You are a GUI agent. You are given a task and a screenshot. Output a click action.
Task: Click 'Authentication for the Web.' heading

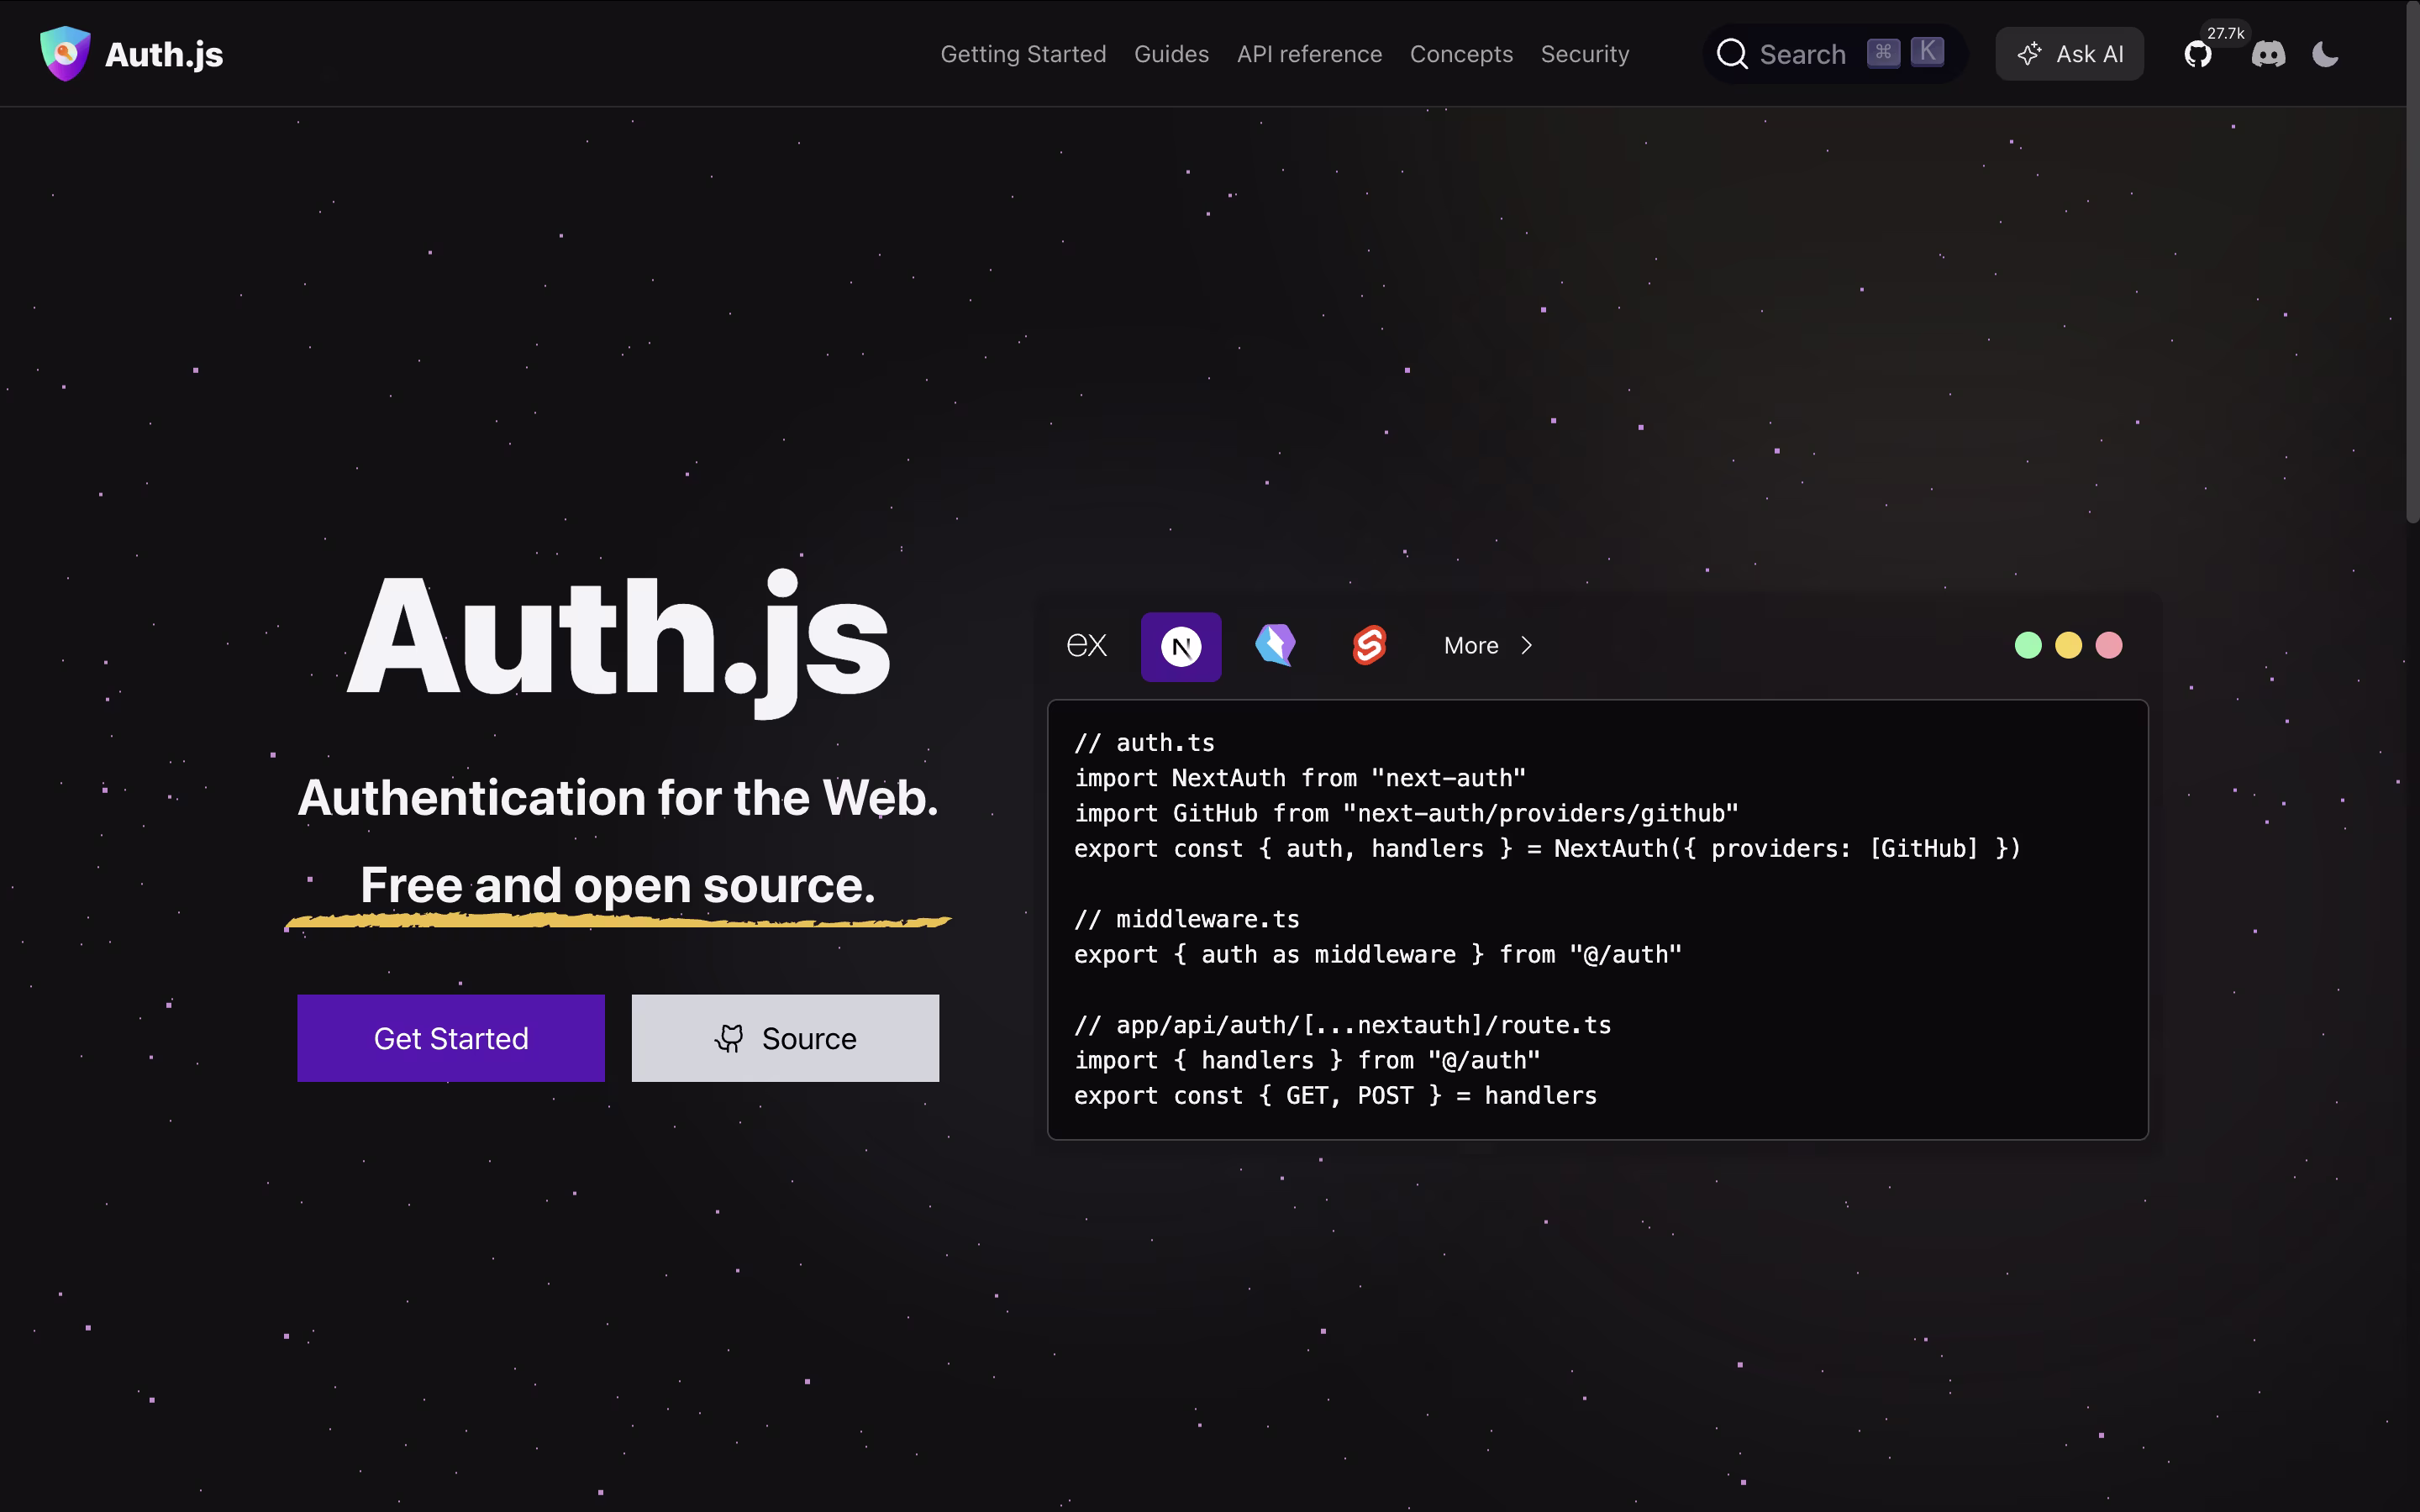coord(618,798)
